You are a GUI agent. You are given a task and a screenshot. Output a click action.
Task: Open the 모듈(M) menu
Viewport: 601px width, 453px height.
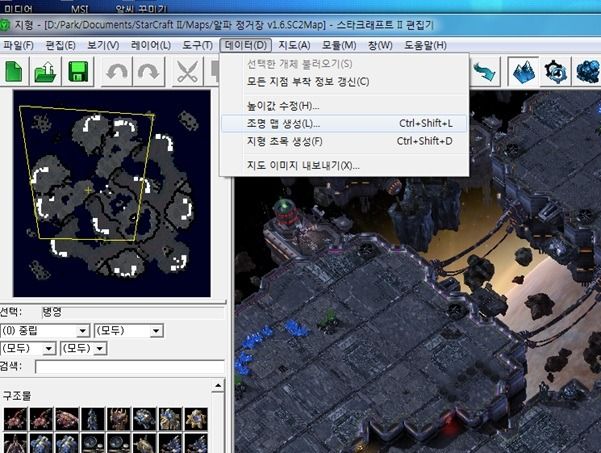[339, 45]
